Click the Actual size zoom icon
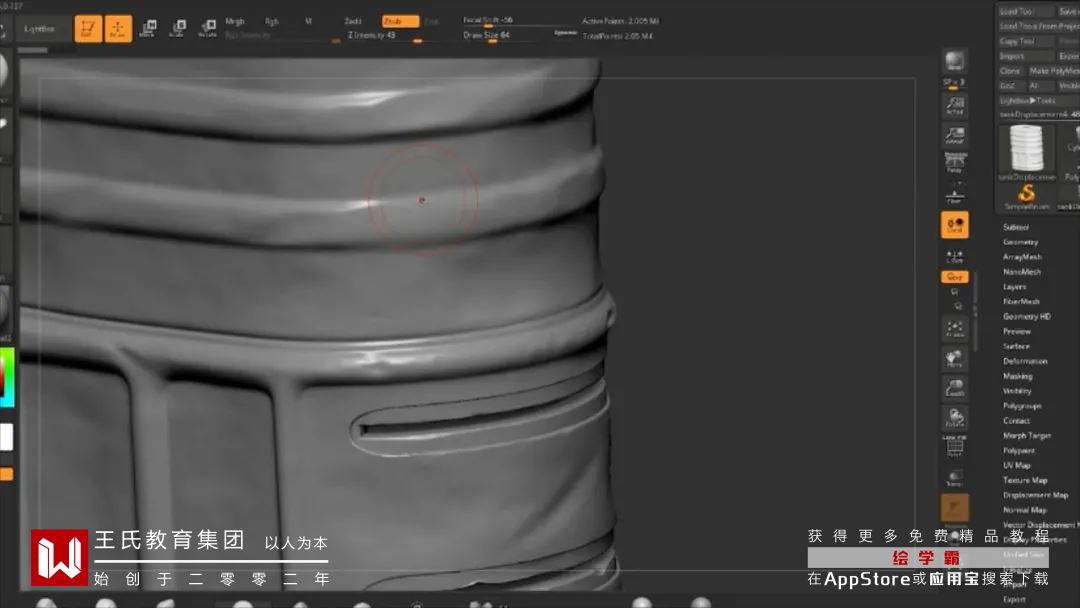The width and height of the screenshot is (1080, 608). [x=955, y=105]
